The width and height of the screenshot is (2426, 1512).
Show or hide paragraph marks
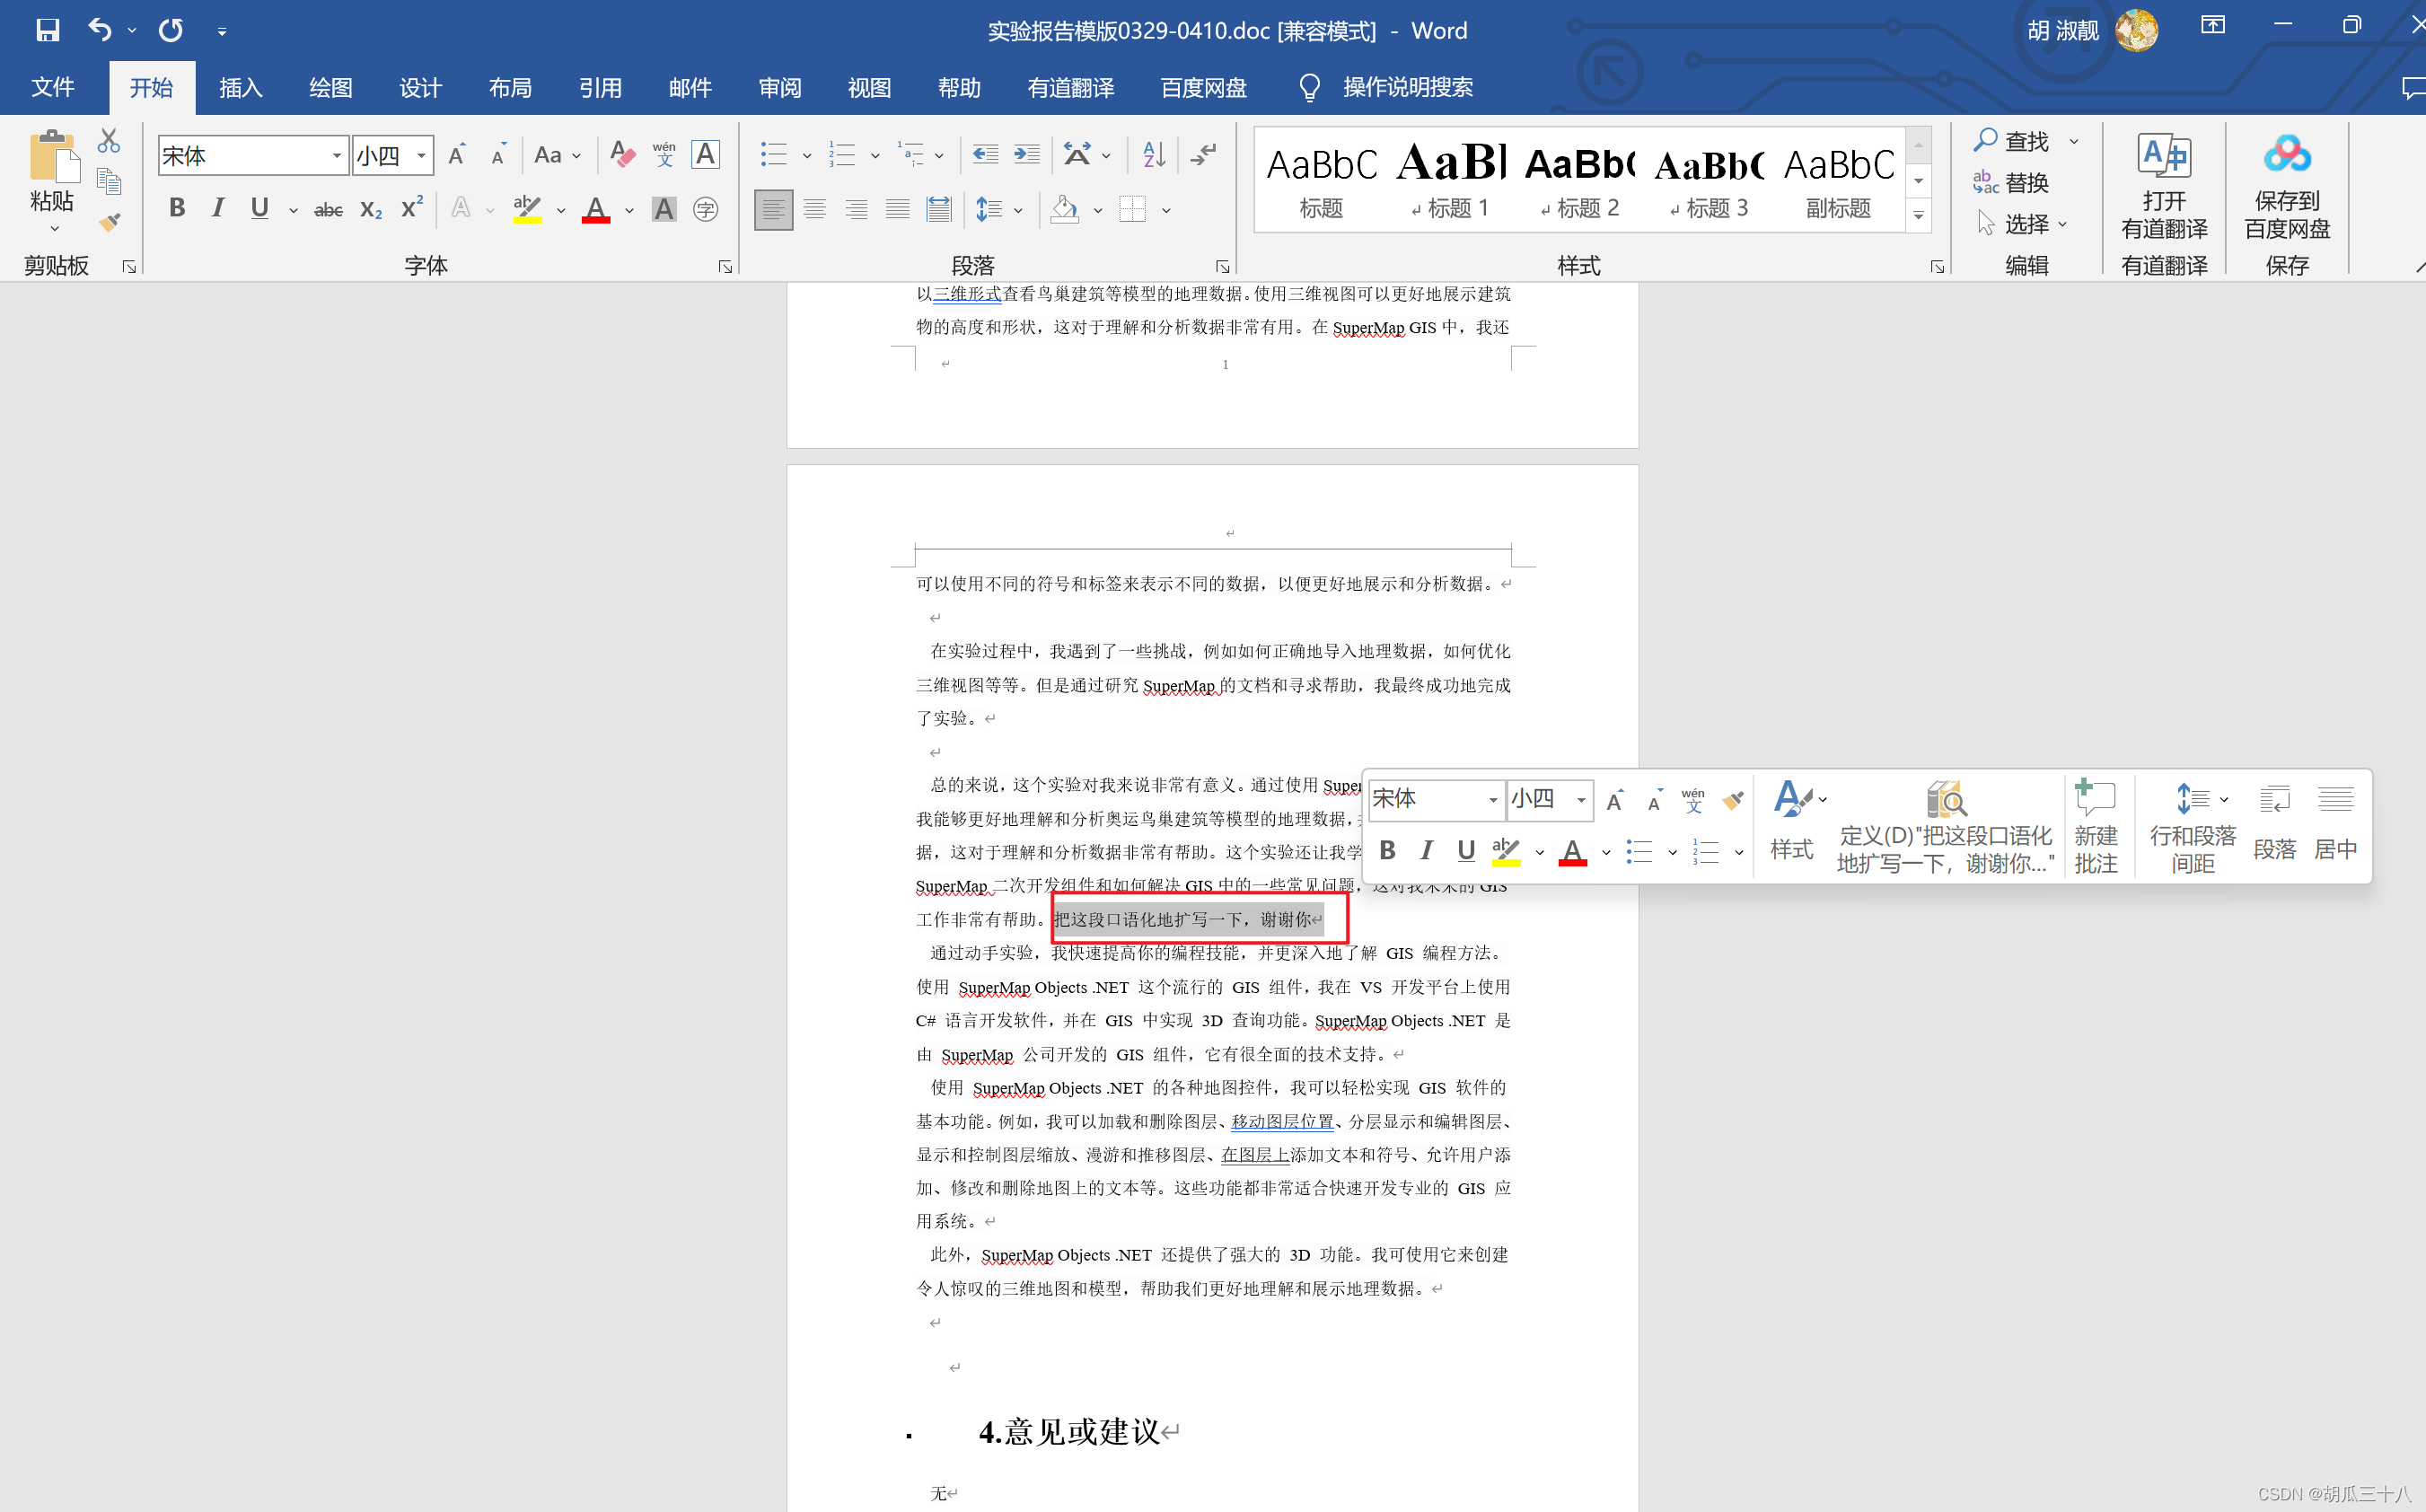[1204, 154]
